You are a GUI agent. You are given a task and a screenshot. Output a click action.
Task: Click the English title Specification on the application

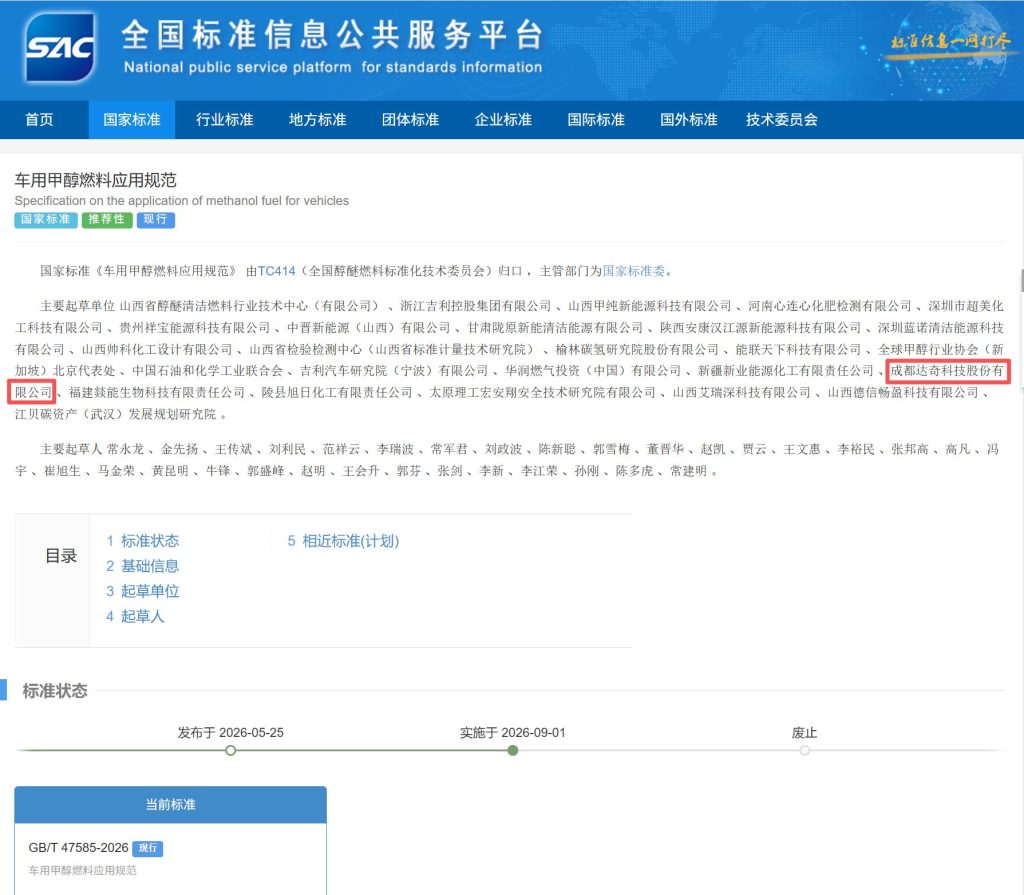click(x=182, y=201)
